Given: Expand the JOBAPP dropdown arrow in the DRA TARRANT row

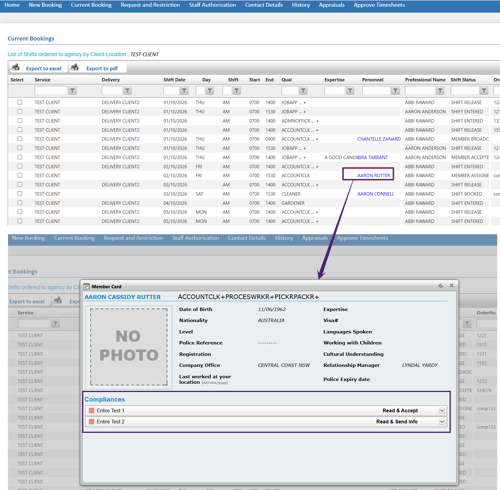Looking at the screenshot, I should [305, 158].
